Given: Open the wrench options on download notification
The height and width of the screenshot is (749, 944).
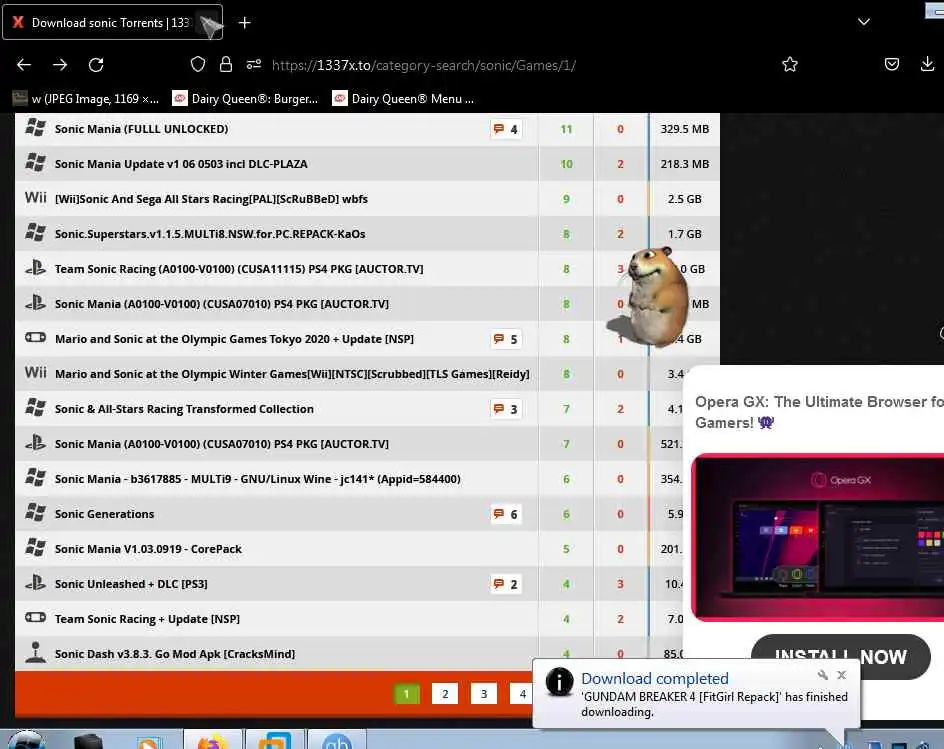Looking at the screenshot, I should 822,675.
